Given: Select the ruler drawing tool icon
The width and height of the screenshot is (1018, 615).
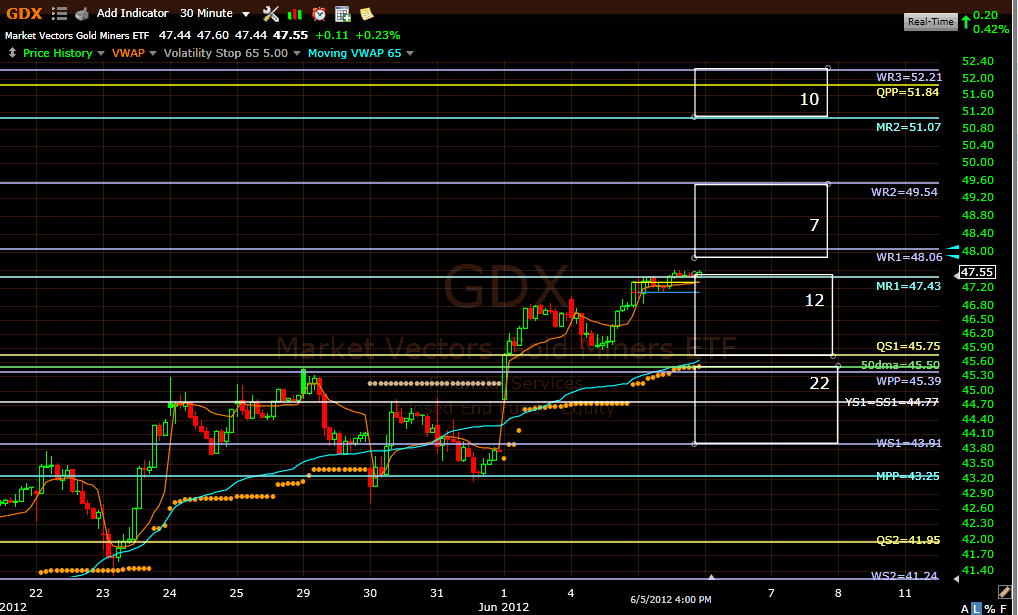Looking at the screenshot, I should pyautogui.click(x=1004, y=591).
